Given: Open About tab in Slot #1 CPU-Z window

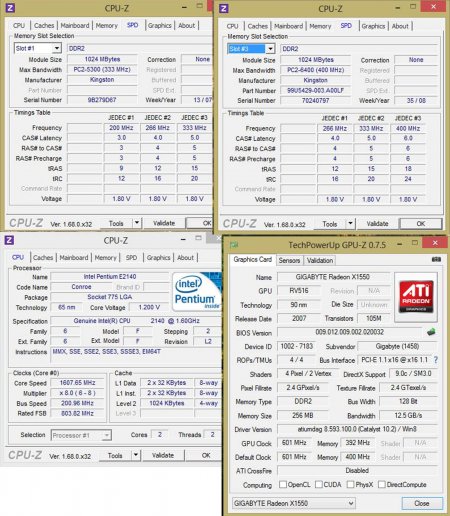Looking at the screenshot, I should pos(186,25).
